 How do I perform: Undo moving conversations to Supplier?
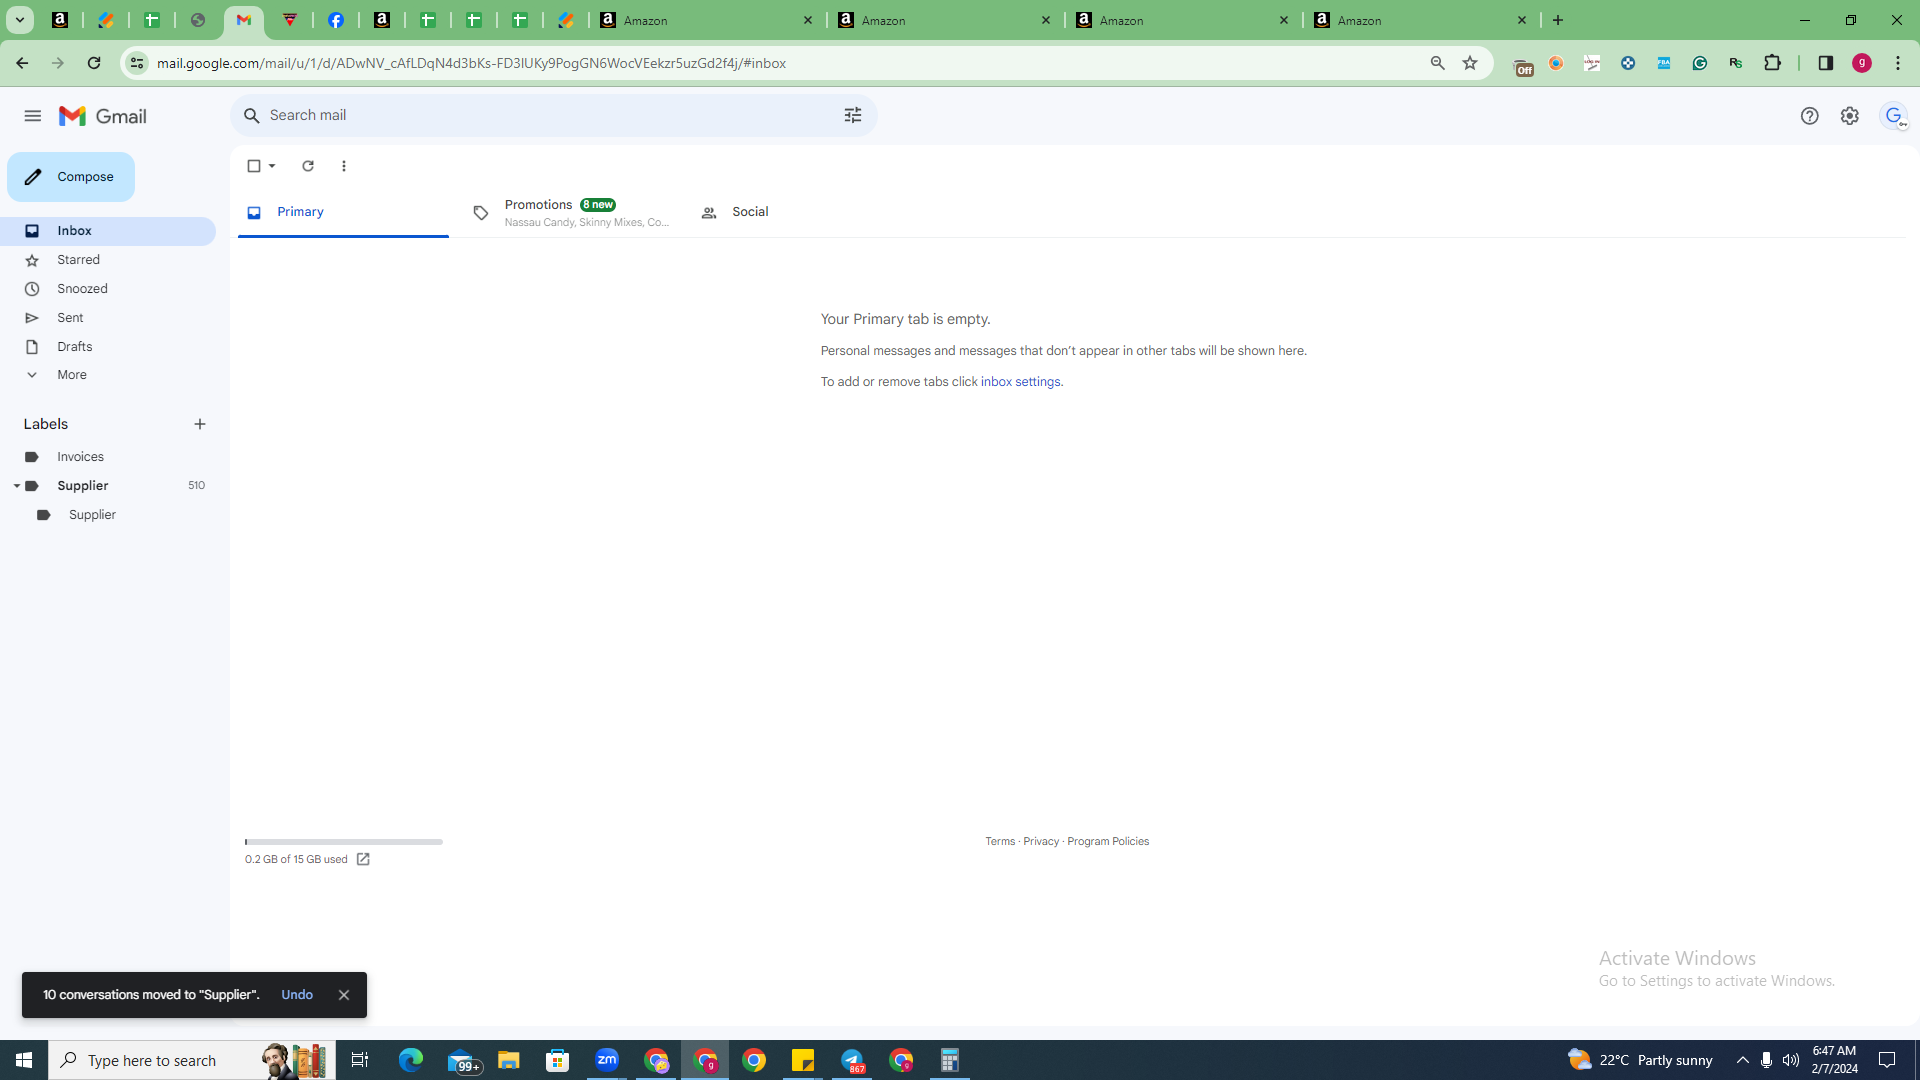(297, 995)
